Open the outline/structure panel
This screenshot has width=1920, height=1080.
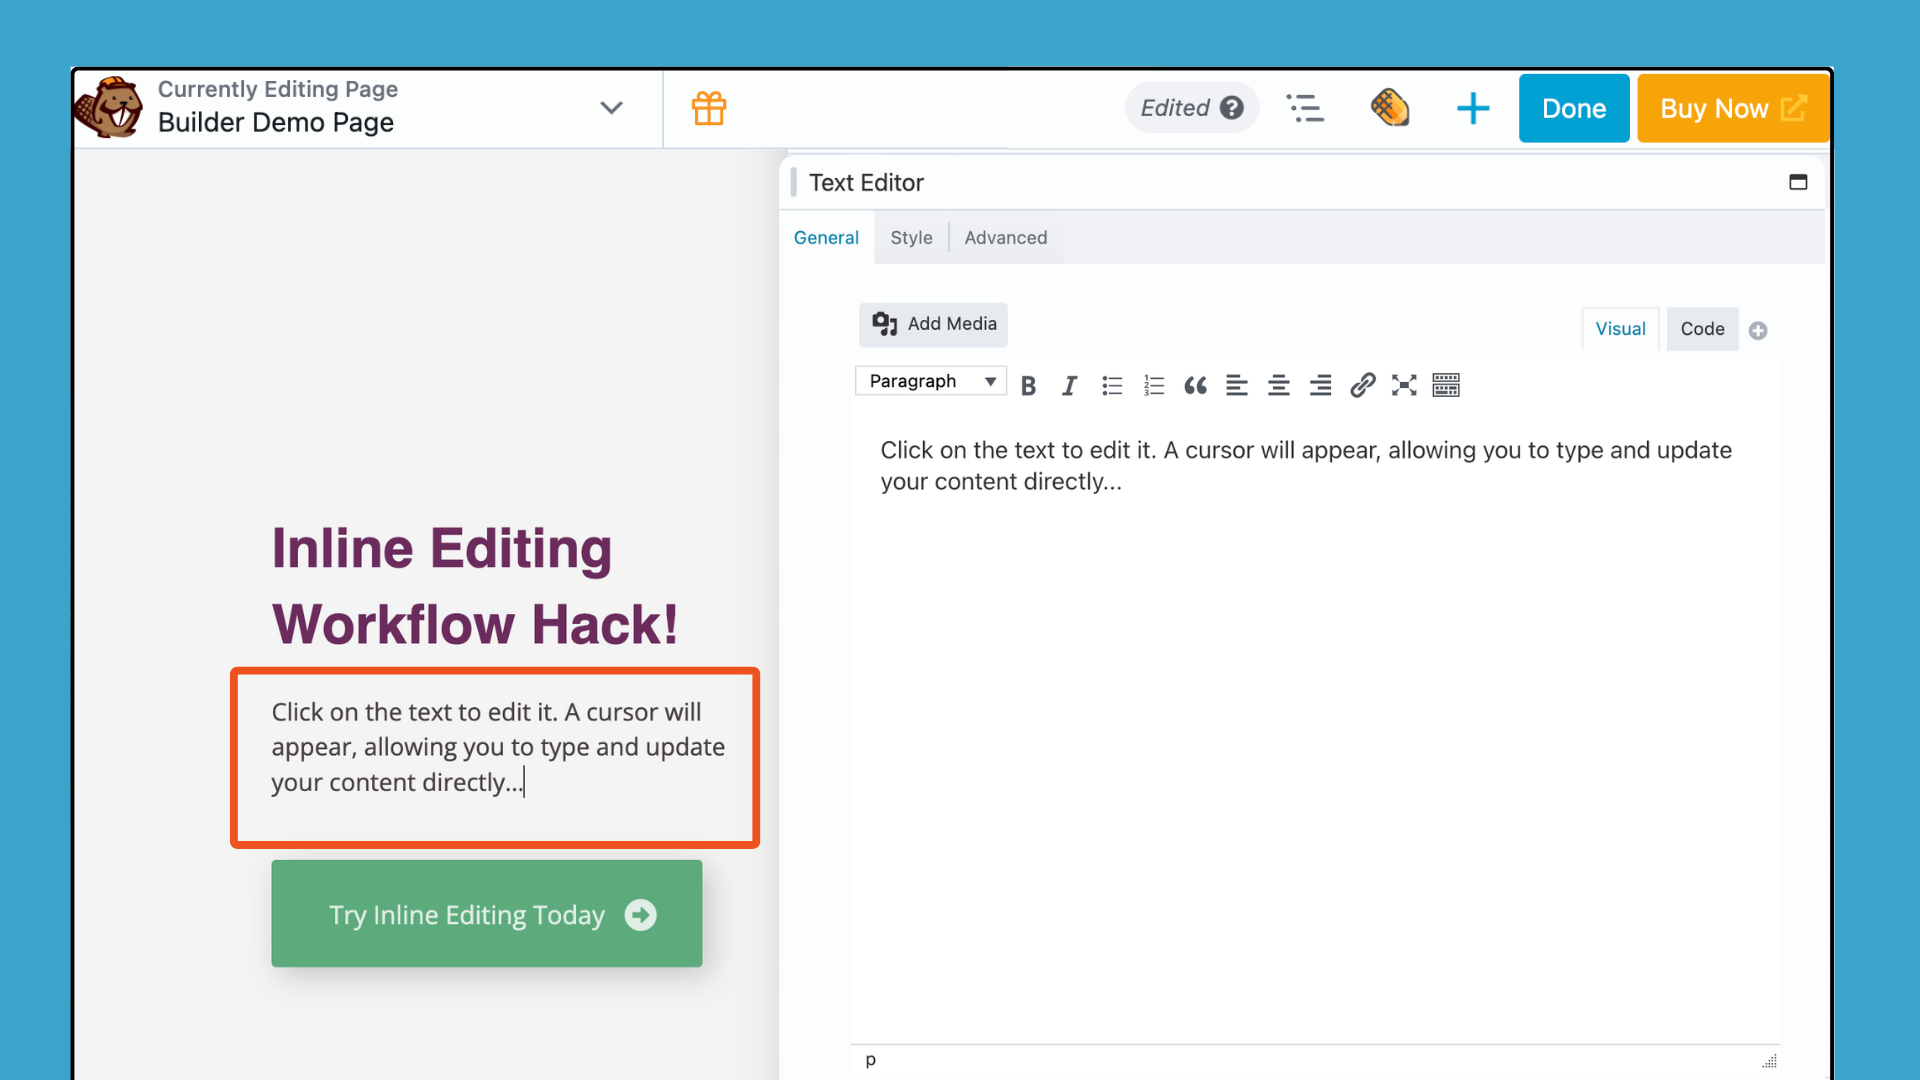click(1306, 108)
